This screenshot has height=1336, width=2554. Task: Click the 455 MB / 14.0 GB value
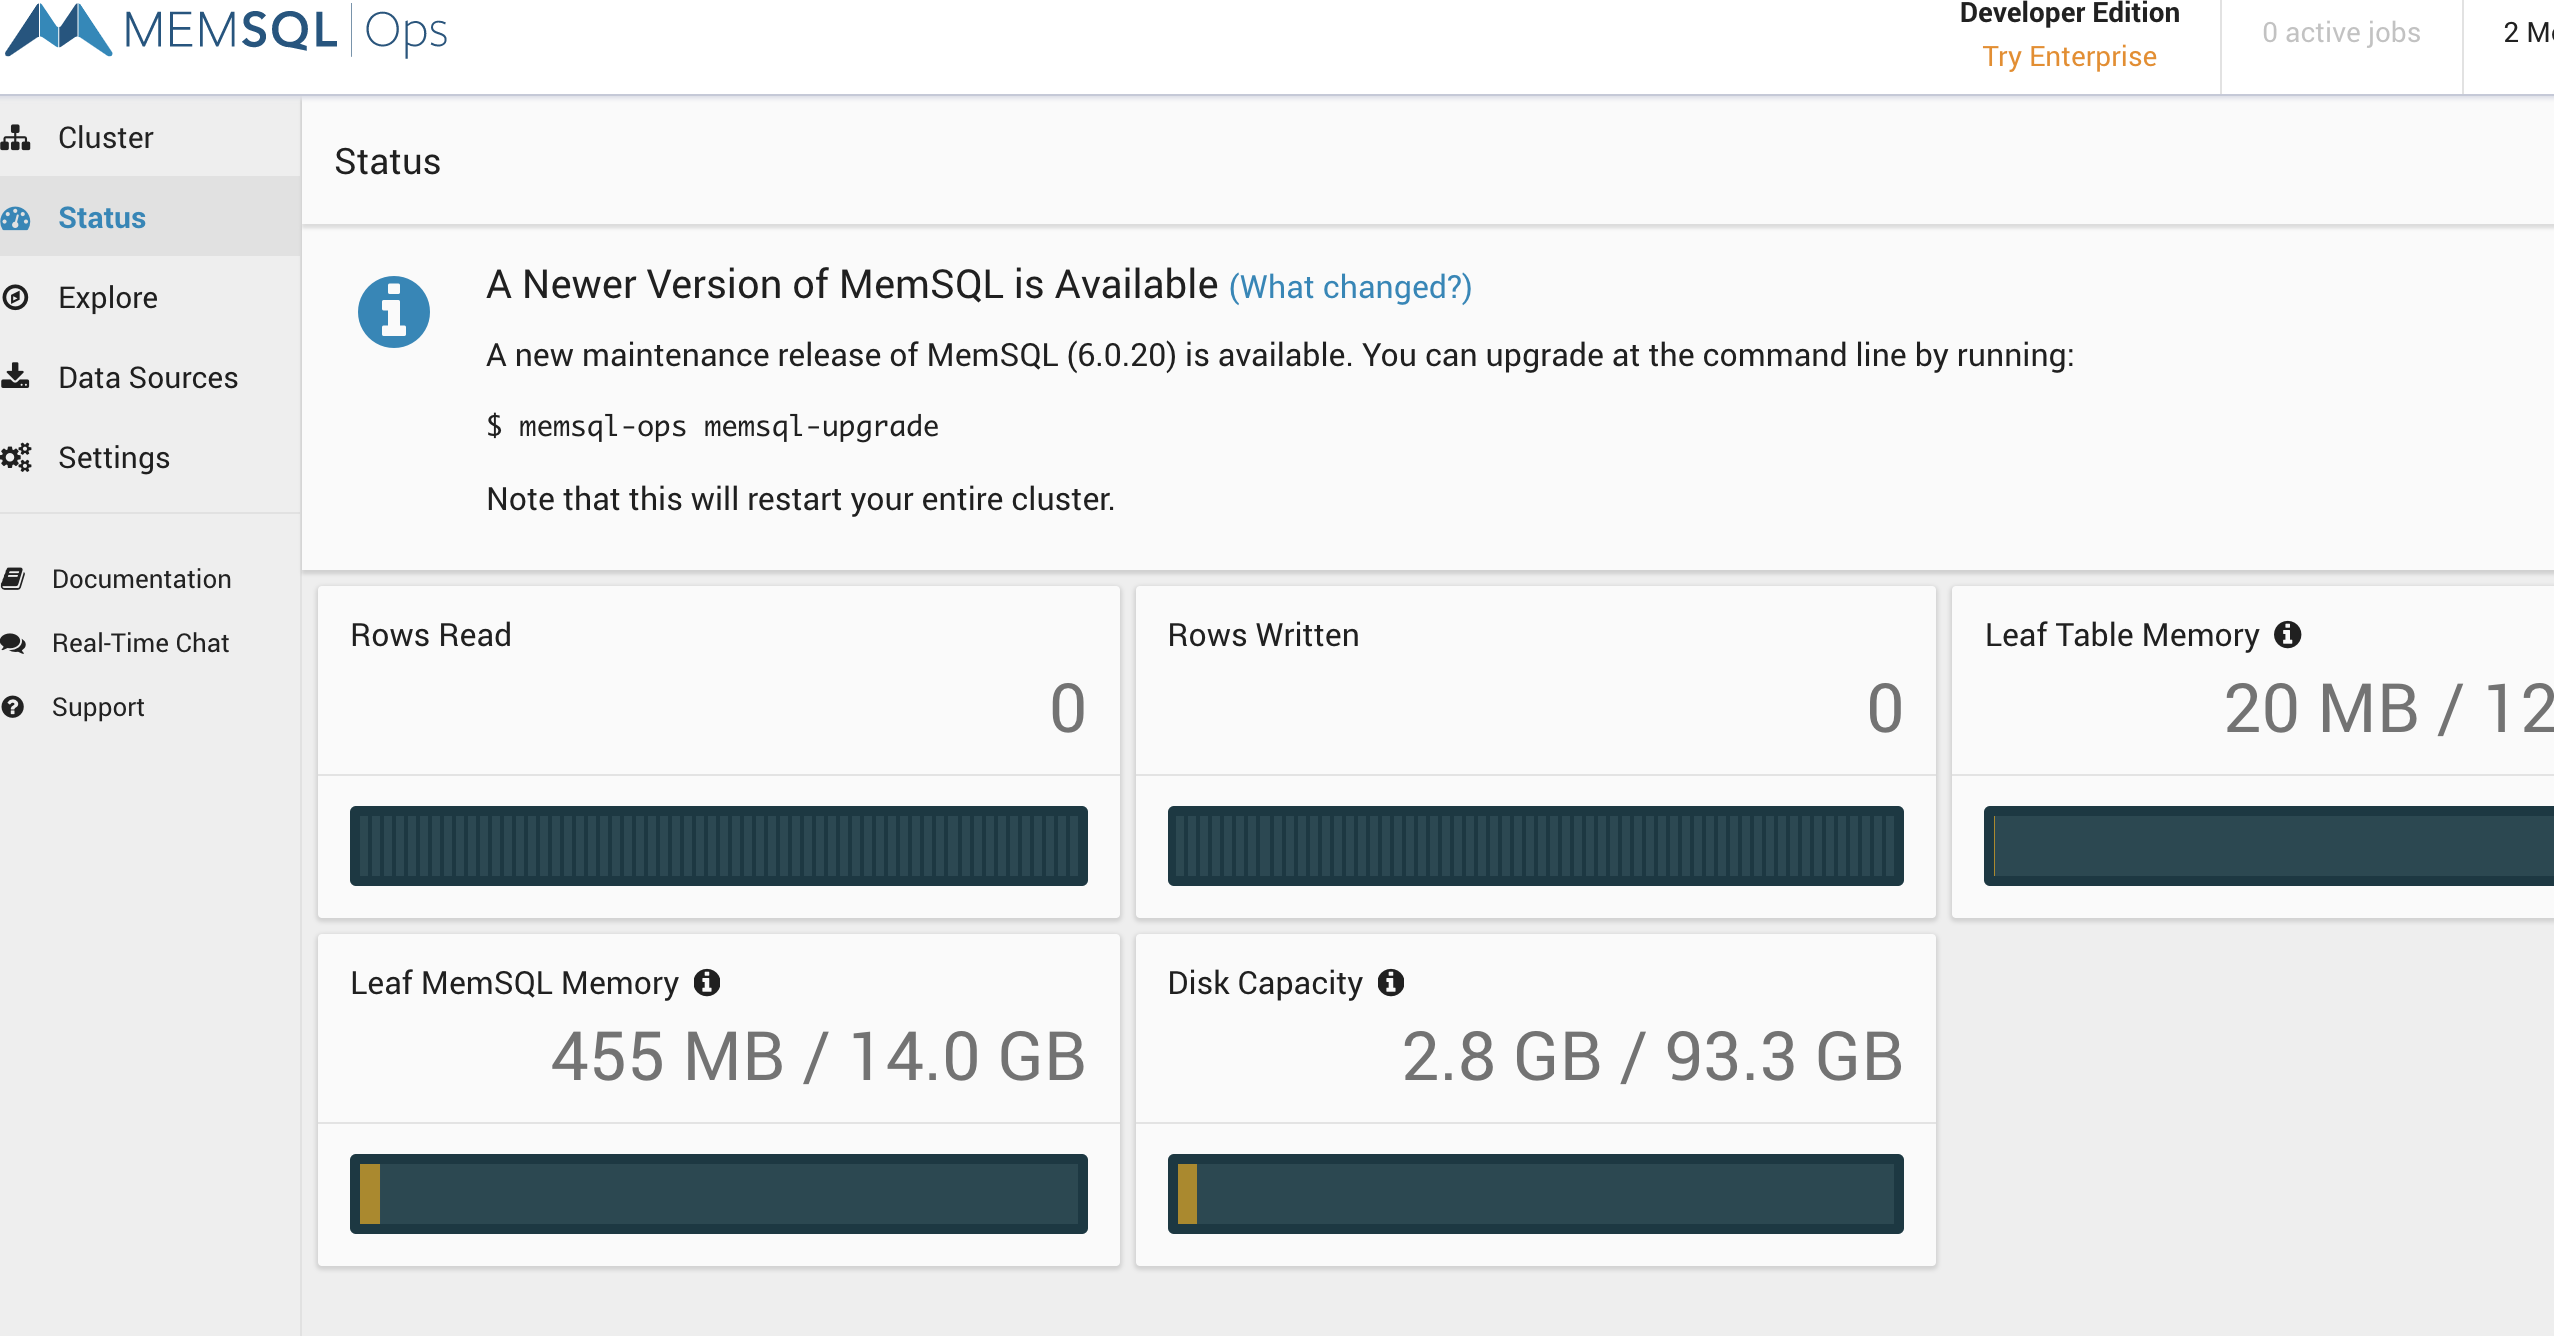[x=818, y=1056]
